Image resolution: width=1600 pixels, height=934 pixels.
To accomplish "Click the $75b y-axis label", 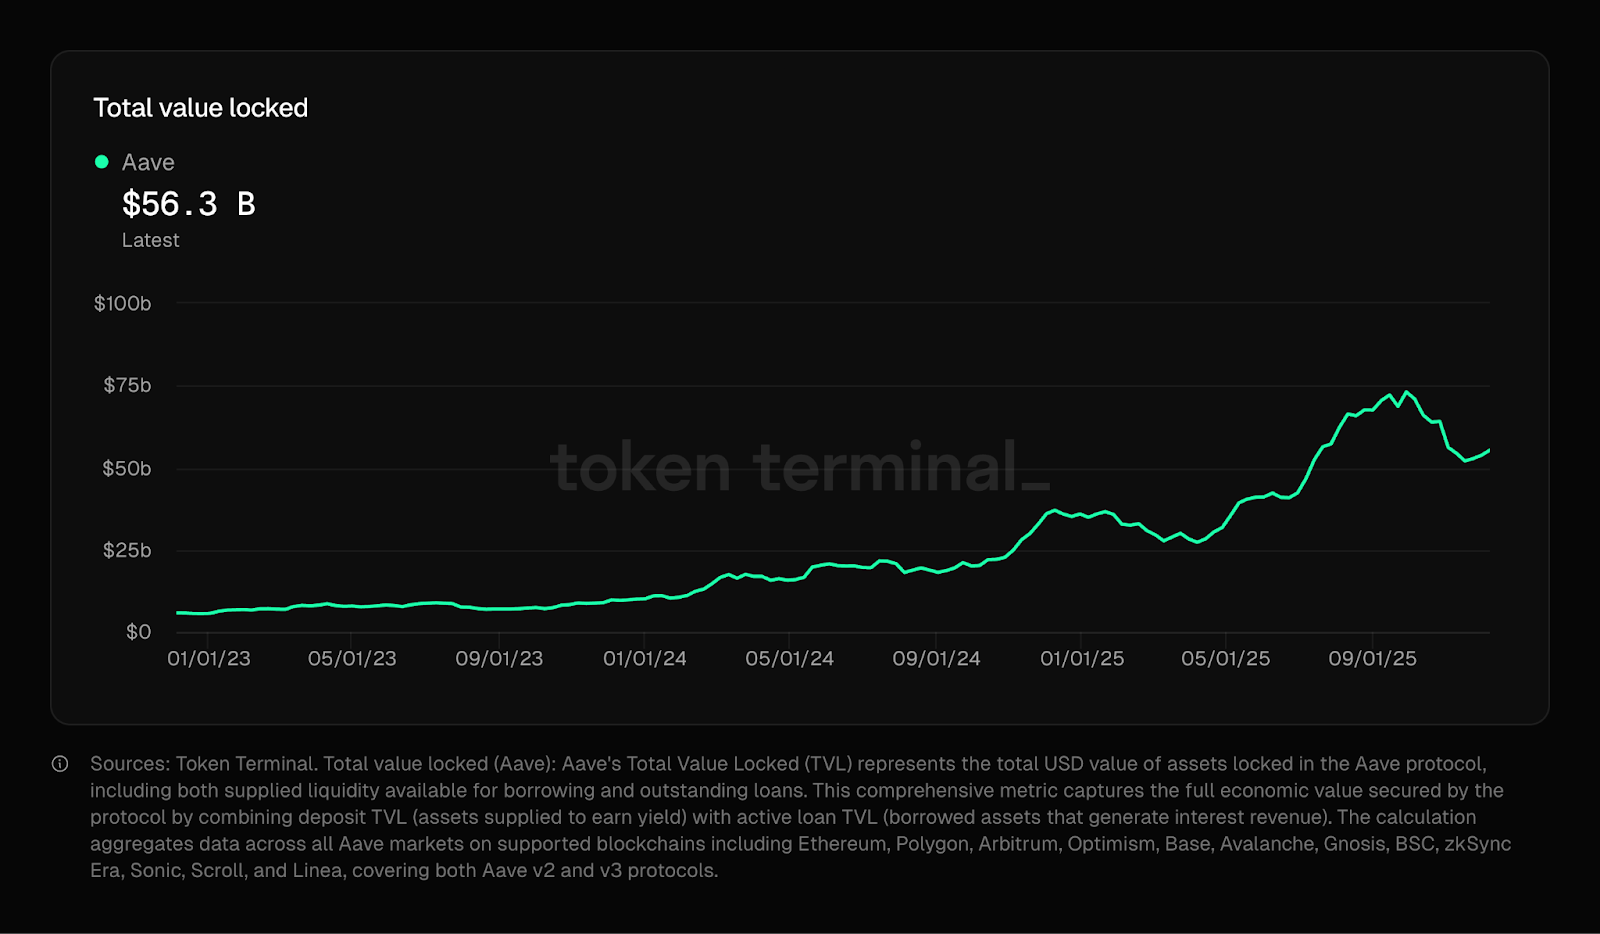I will point(127,385).
